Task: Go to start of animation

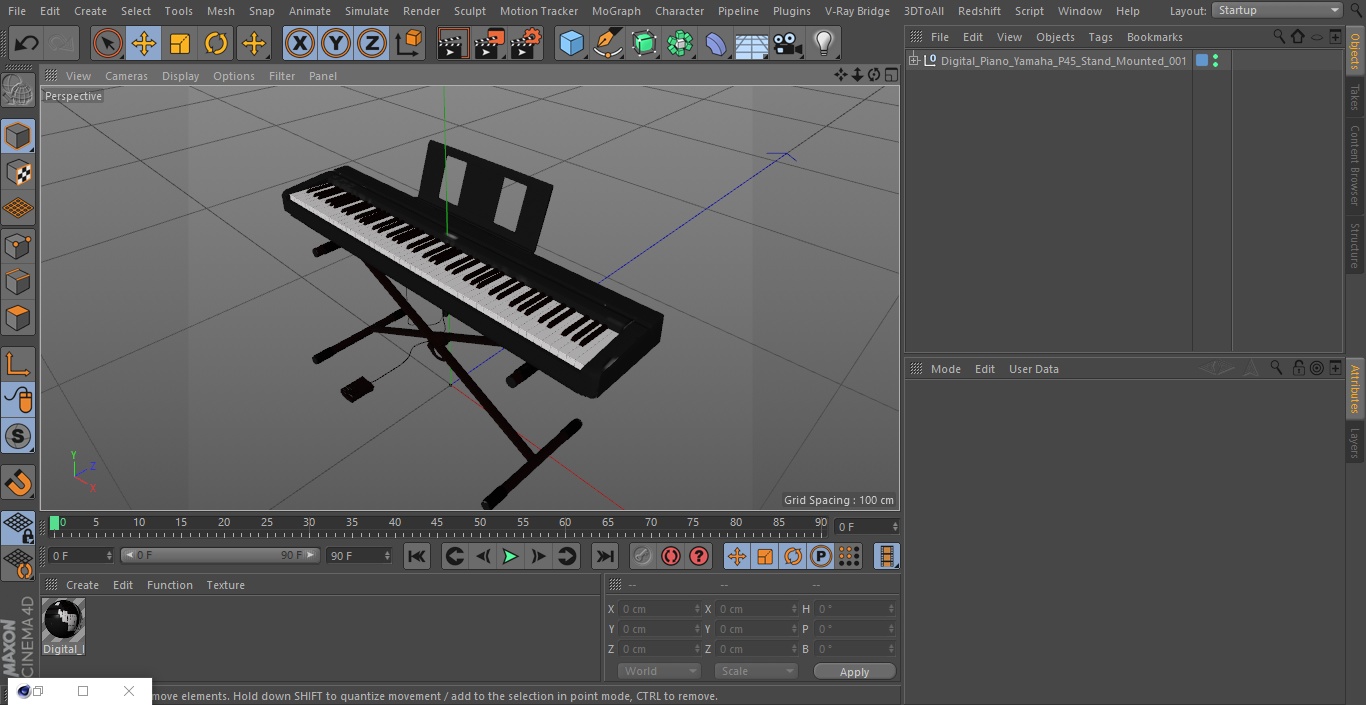Action: (x=417, y=556)
